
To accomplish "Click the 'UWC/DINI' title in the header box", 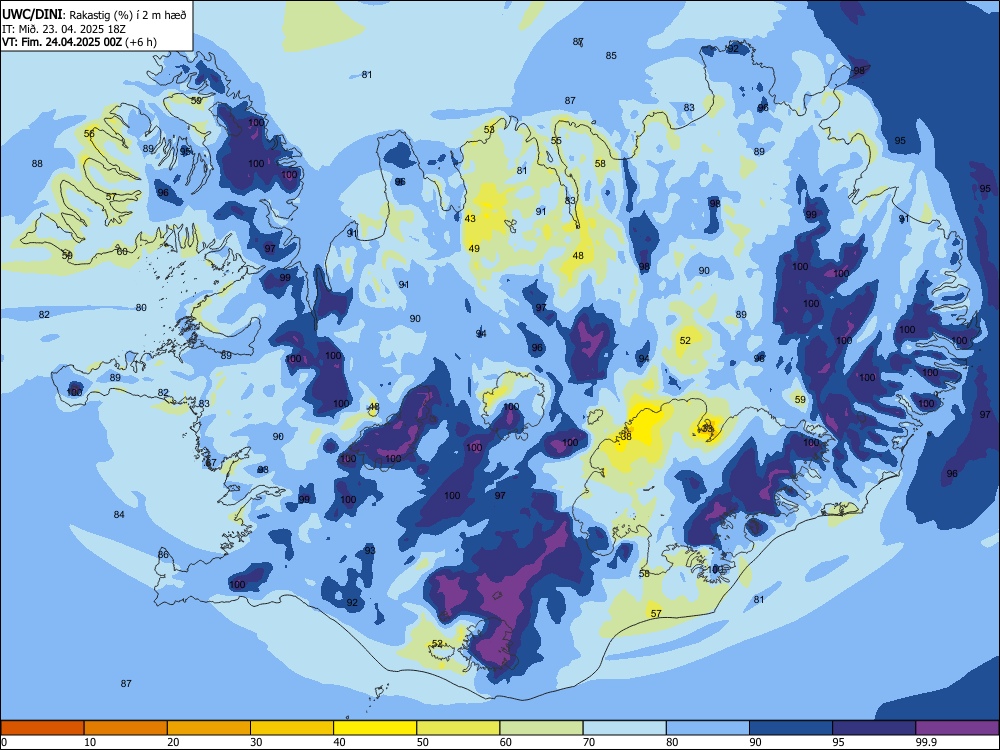I will coord(32,15).
